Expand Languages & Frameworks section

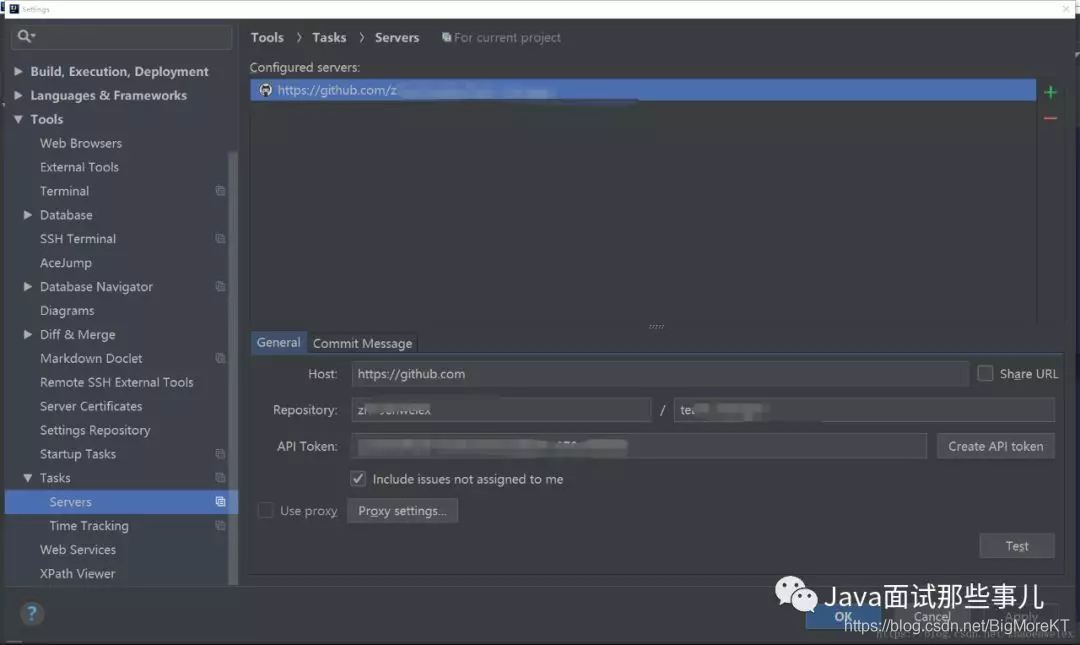tap(19, 95)
